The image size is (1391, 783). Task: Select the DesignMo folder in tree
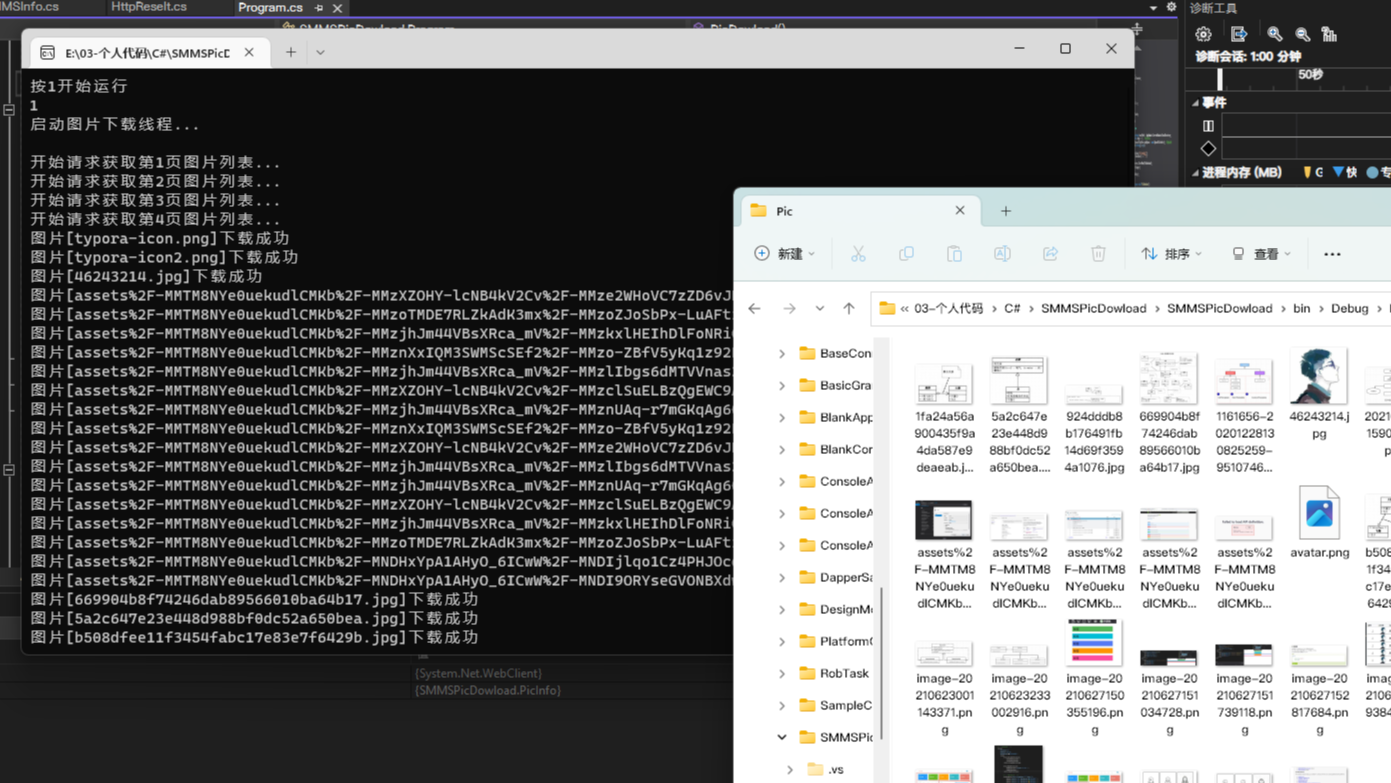coord(836,609)
